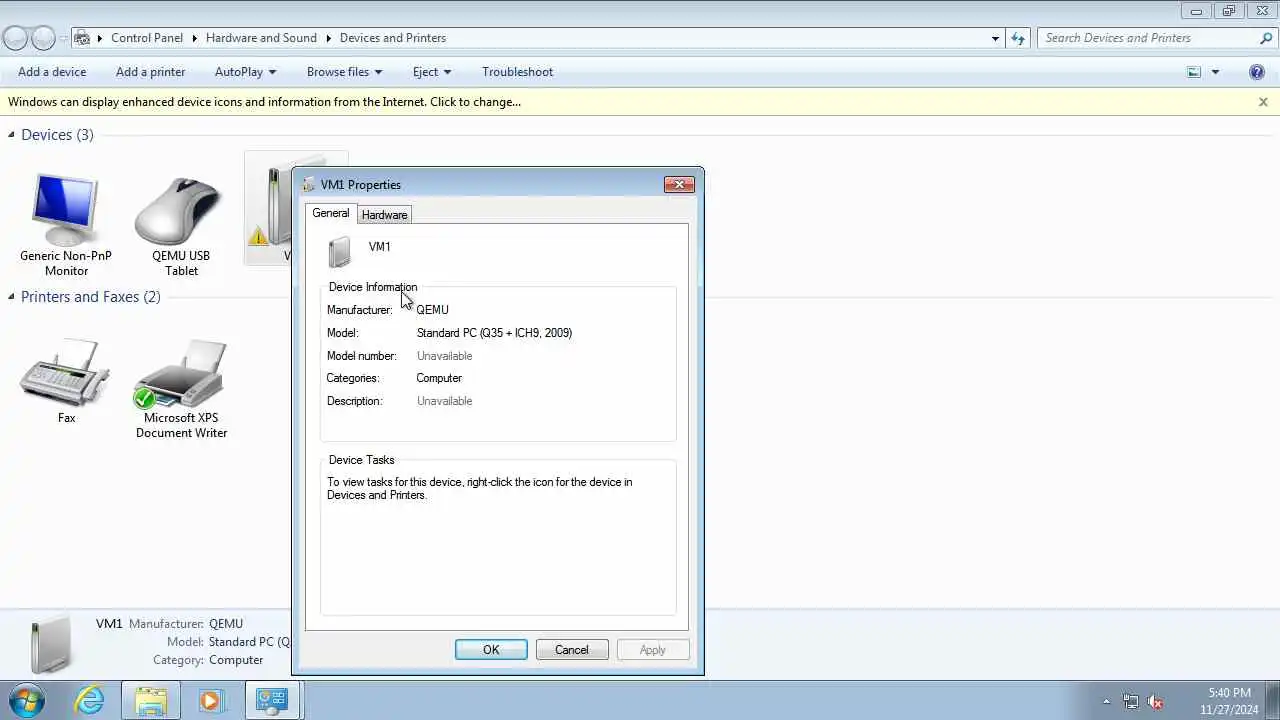Viewport: 1280px width, 720px height.
Task: Open Windows Media Player from taskbar
Action: (210, 700)
